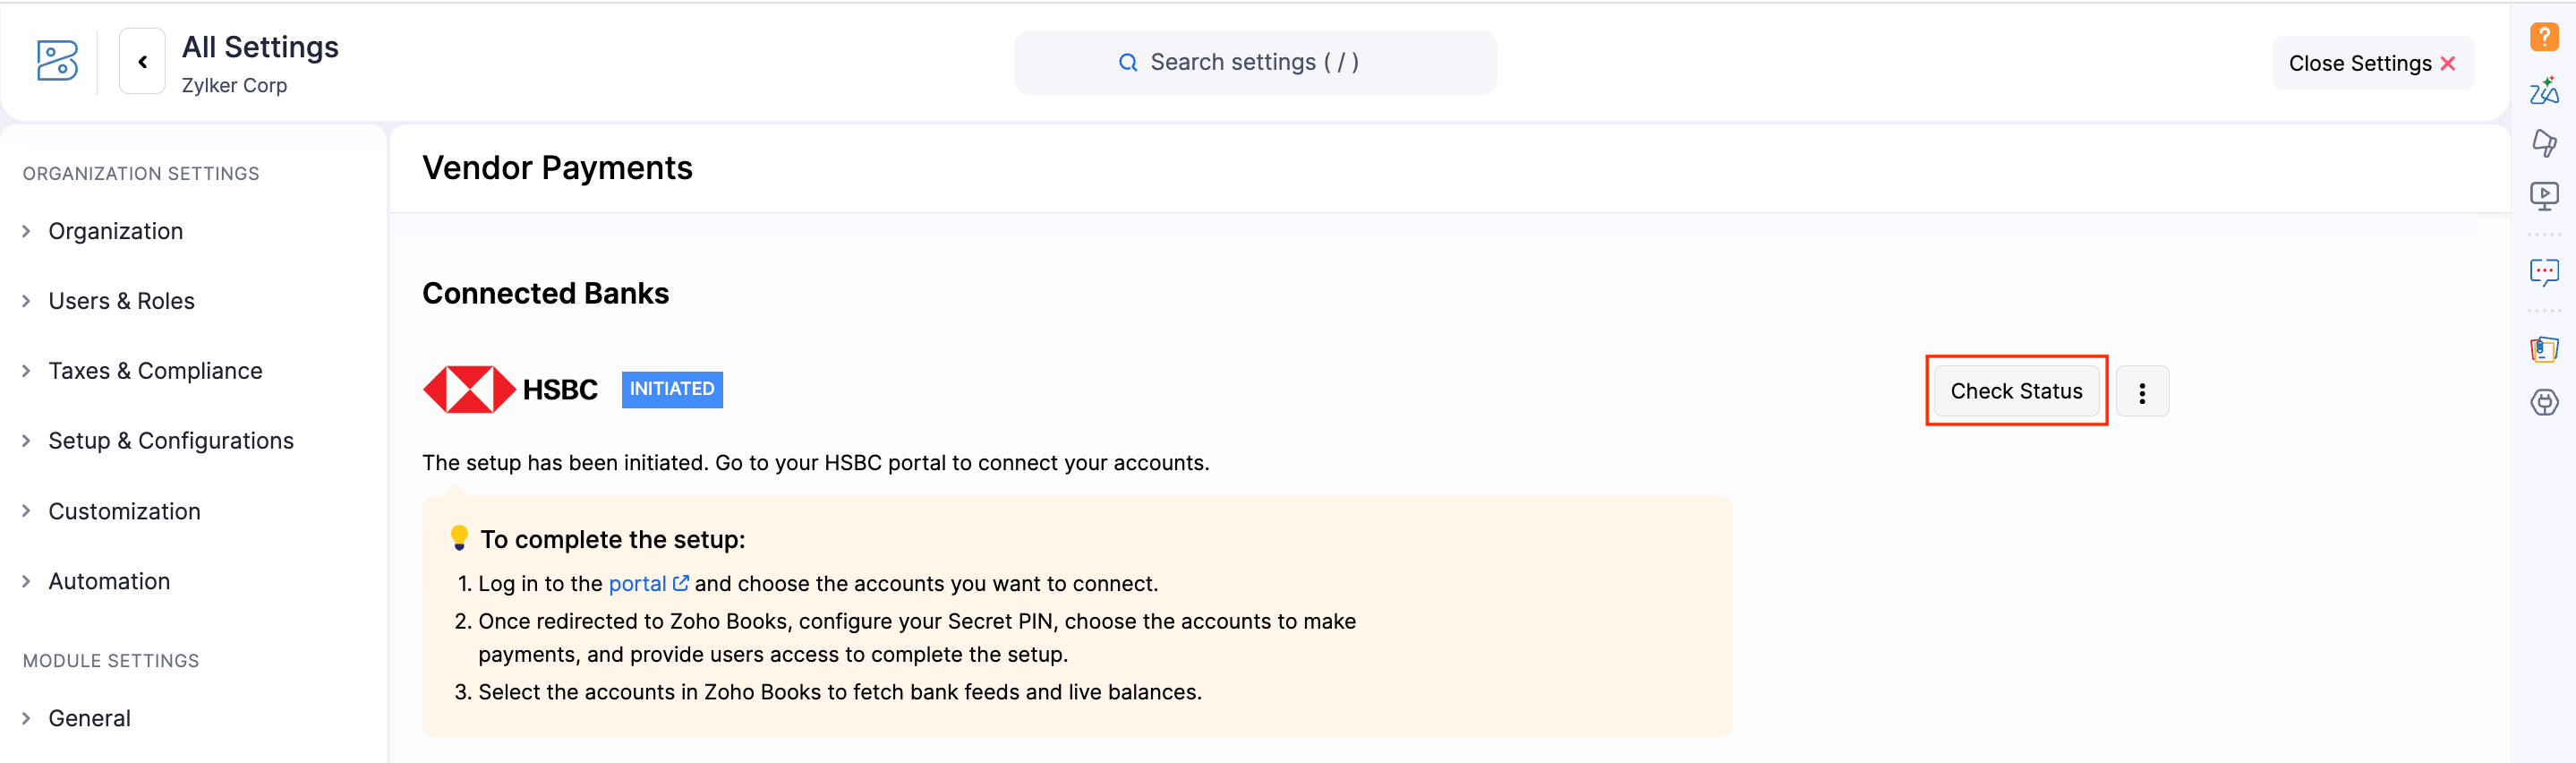Click the back arrow beside All Settings
This screenshot has width=2576, height=763.
142,62
